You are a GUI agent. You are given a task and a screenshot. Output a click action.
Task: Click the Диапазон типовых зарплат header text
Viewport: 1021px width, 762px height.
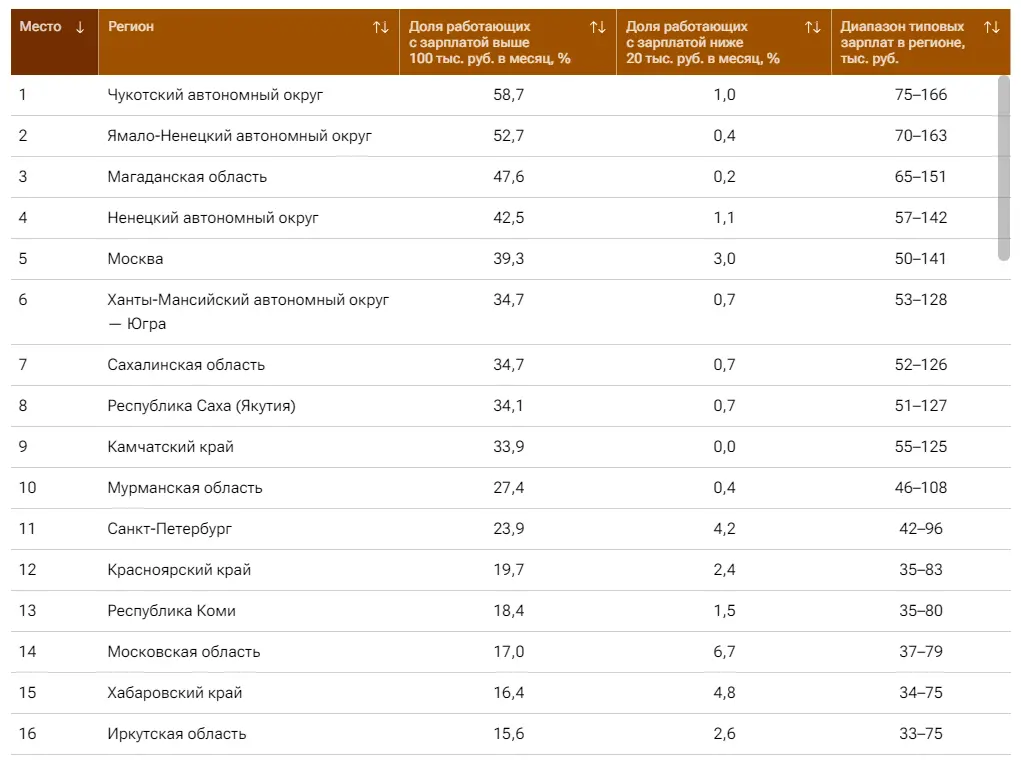point(902,42)
